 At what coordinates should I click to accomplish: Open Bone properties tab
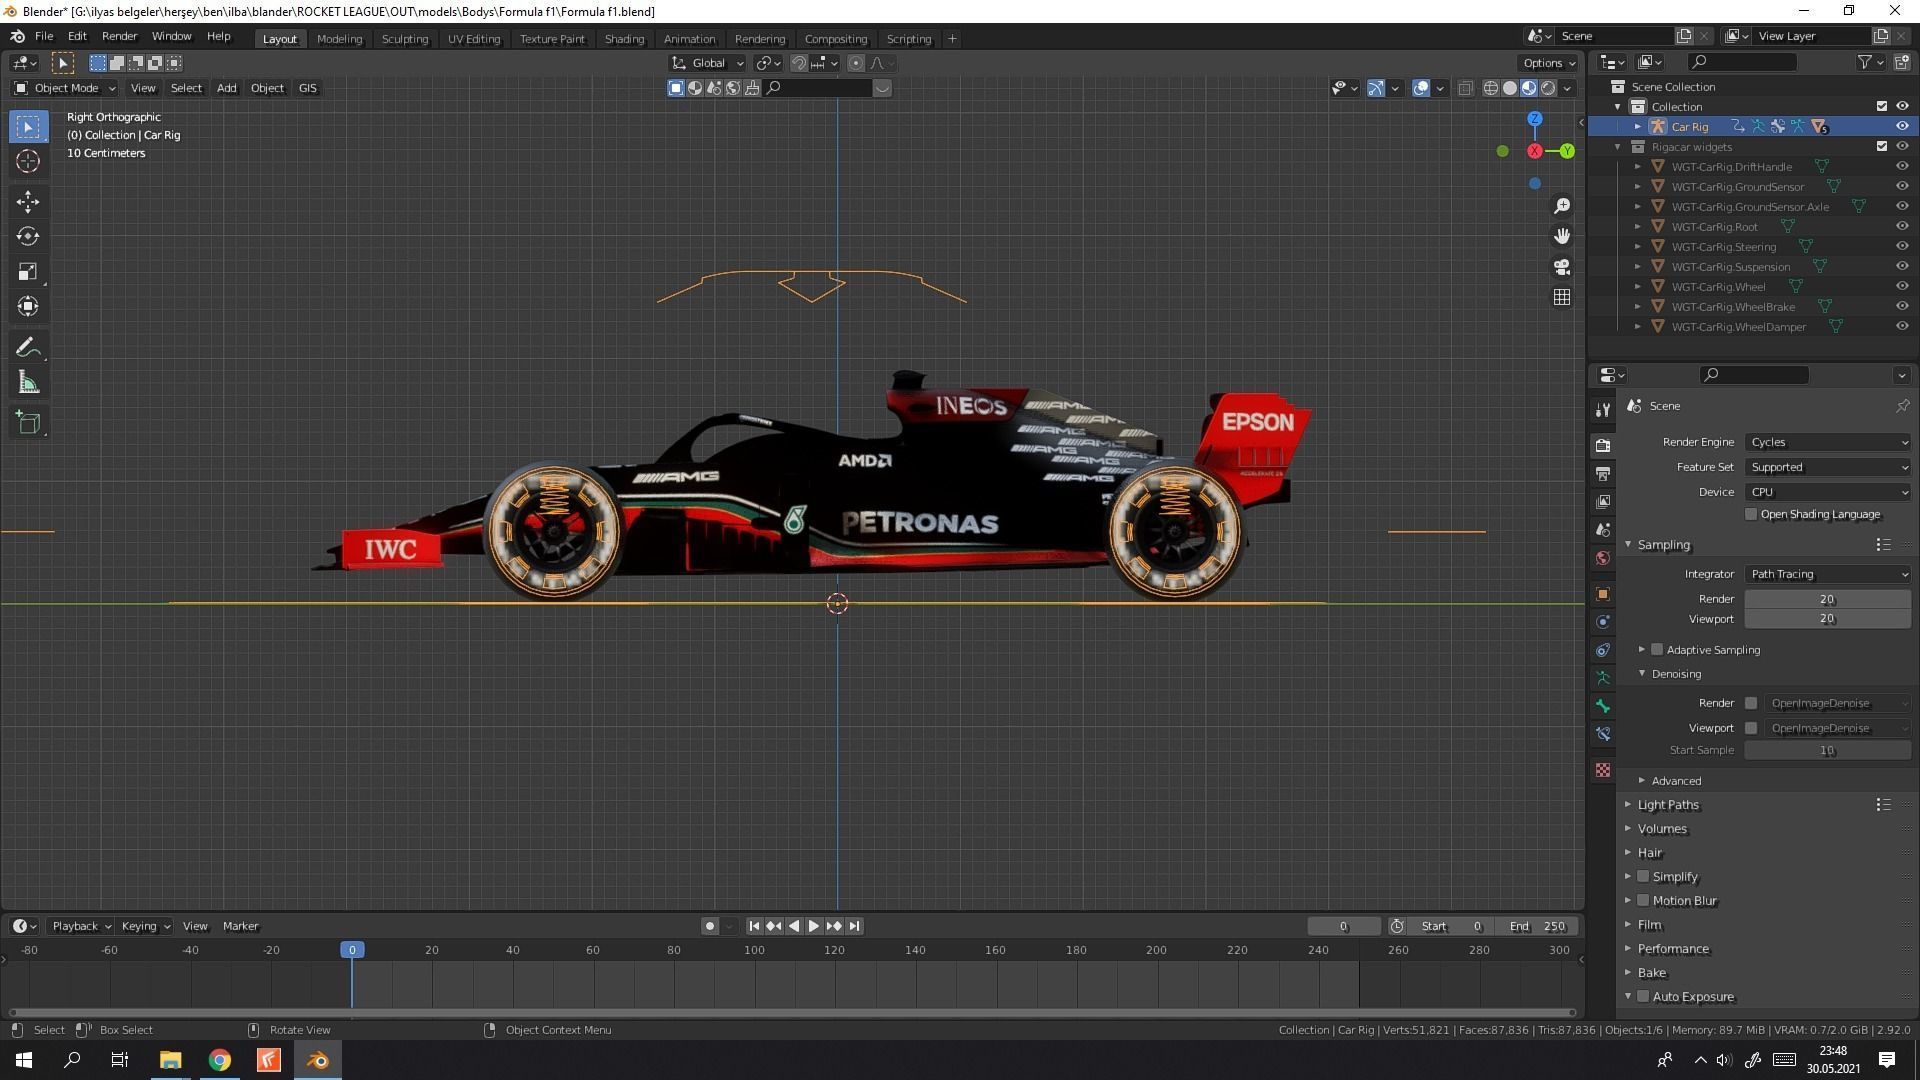[x=1603, y=706]
